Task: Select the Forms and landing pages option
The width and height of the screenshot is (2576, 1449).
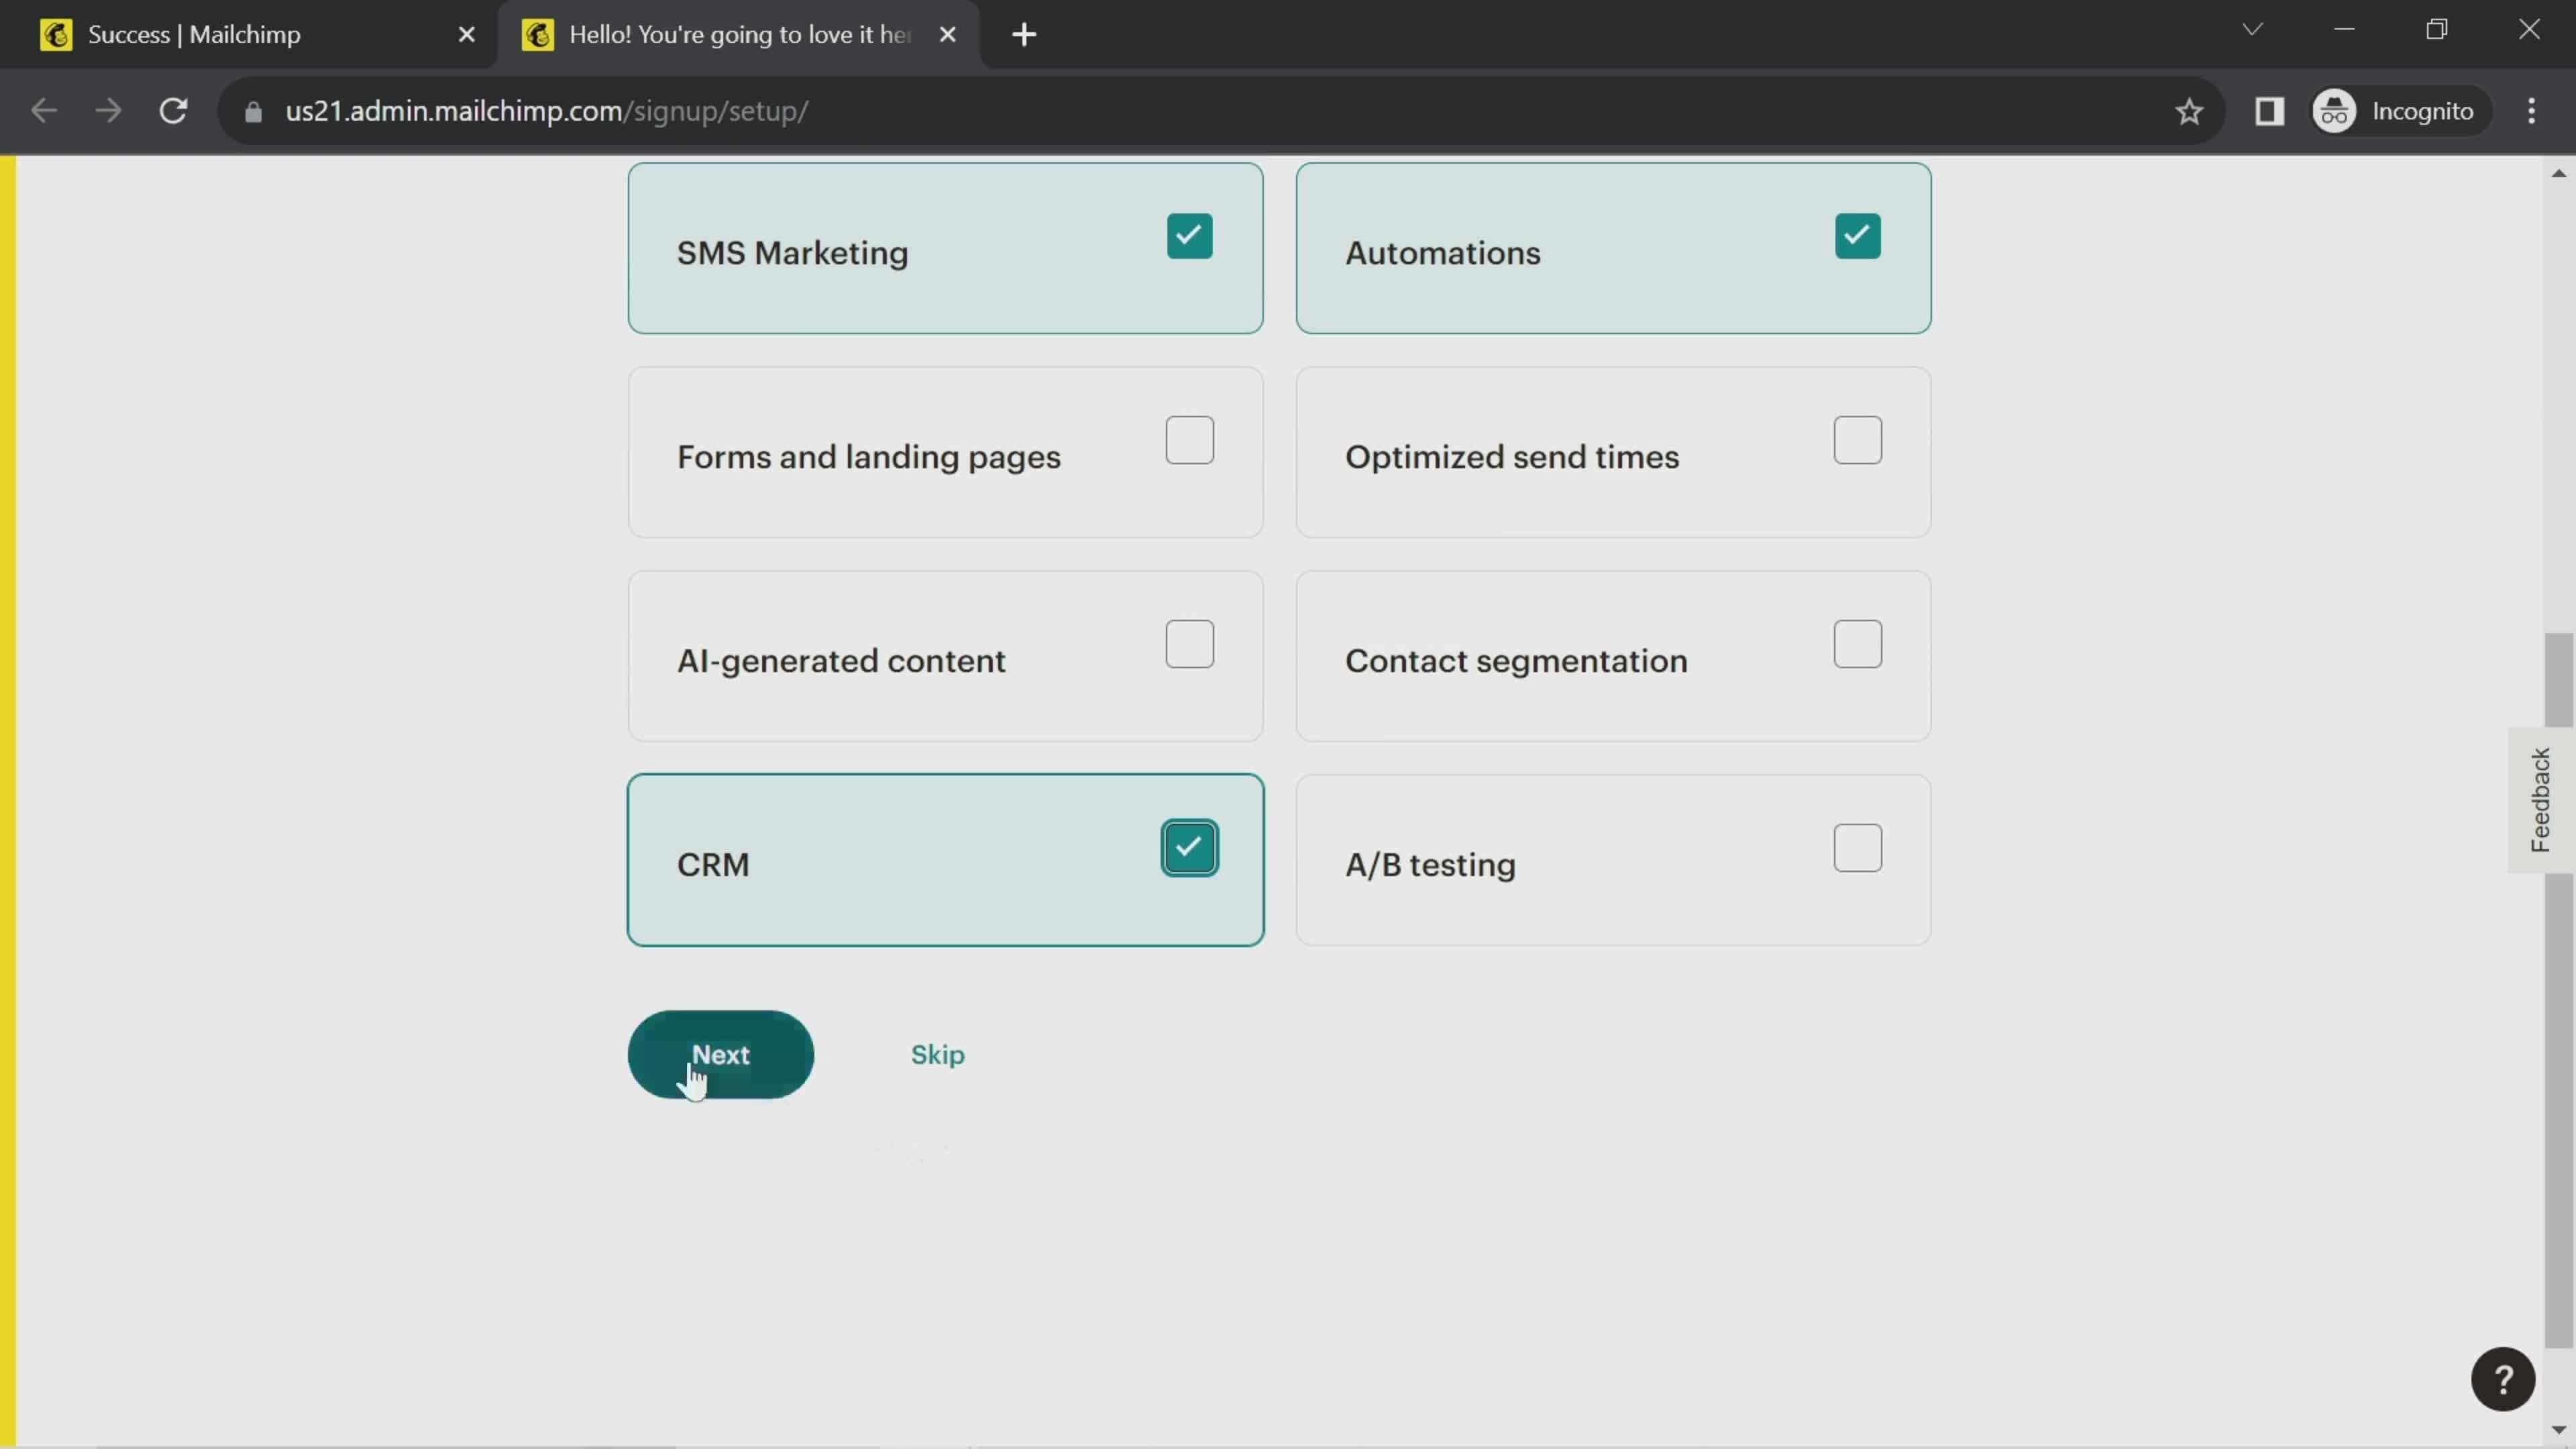Action: click(x=1189, y=439)
